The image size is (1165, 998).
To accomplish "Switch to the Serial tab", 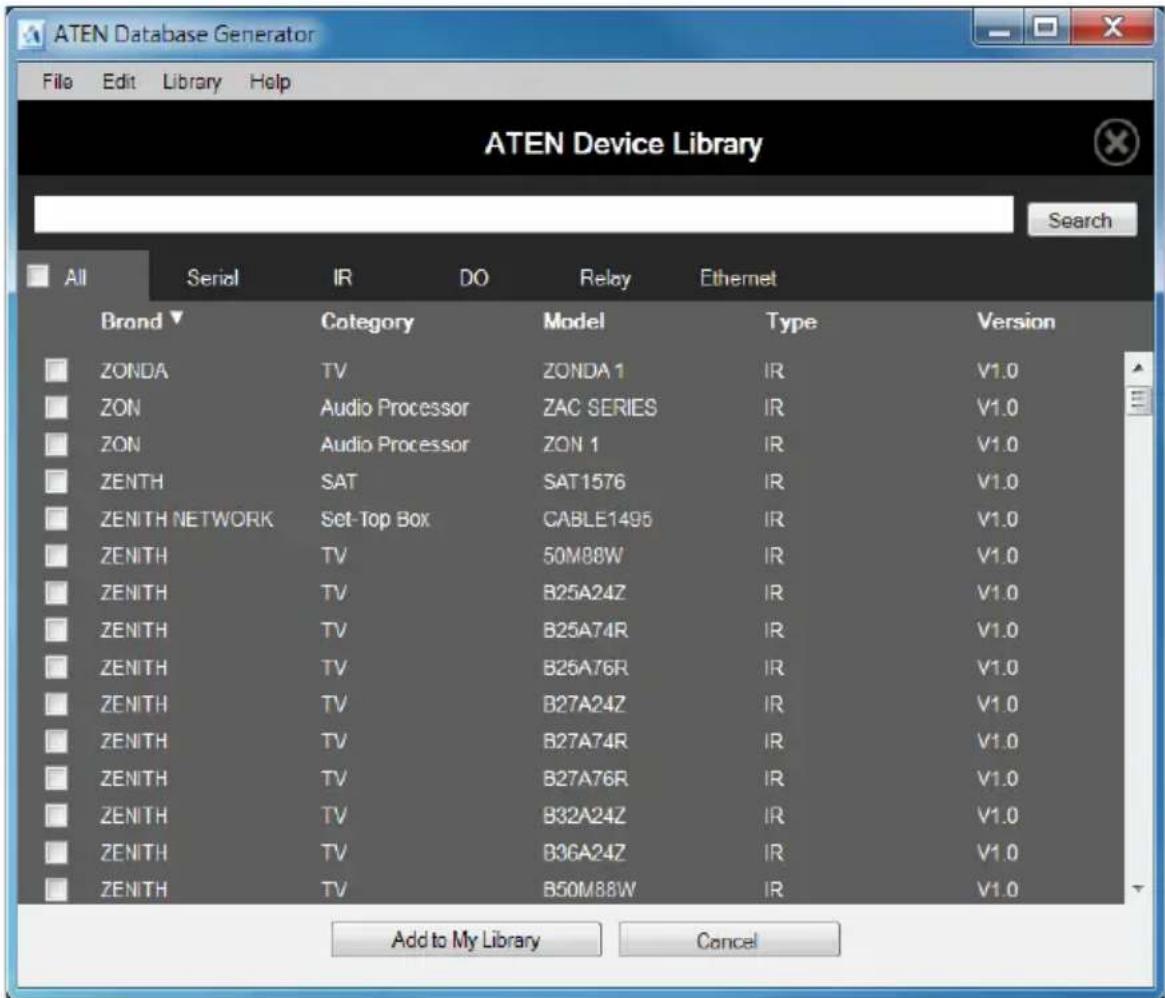I will (212, 278).
